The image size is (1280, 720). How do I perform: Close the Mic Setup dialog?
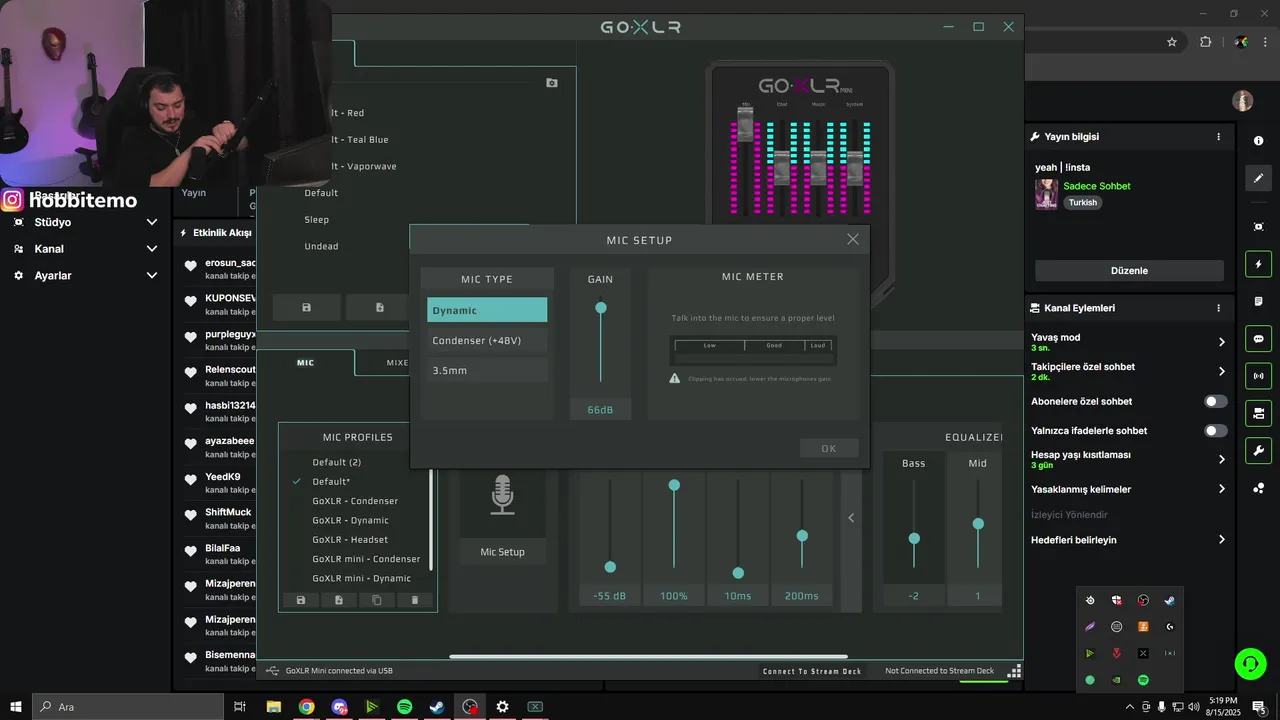point(853,239)
